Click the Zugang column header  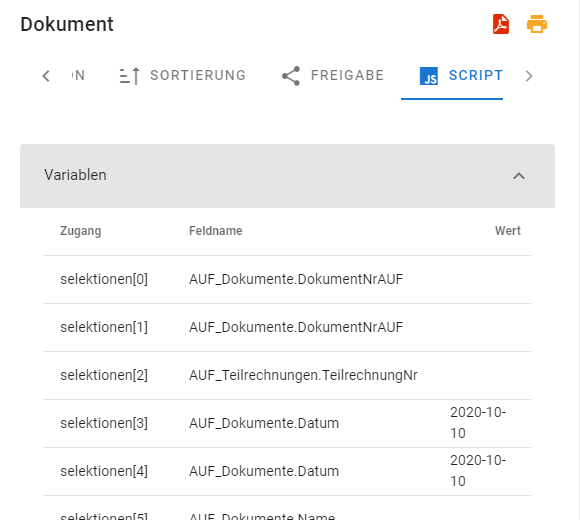click(81, 231)
